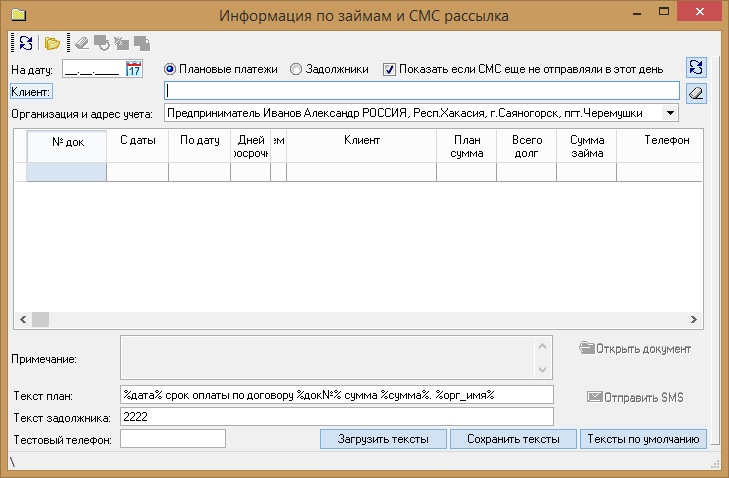The height and width of the screenshot is (478, 729).
Task: Click the На дату input field
Action: pos(93,69)
